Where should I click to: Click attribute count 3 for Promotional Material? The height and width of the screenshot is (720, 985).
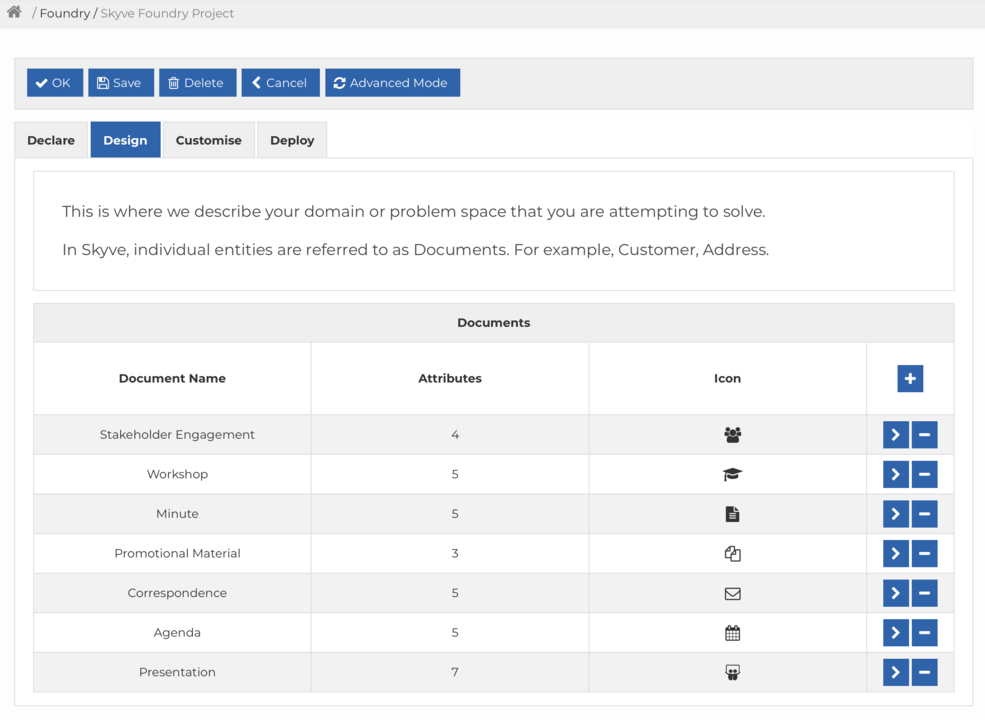pos(455,554)
